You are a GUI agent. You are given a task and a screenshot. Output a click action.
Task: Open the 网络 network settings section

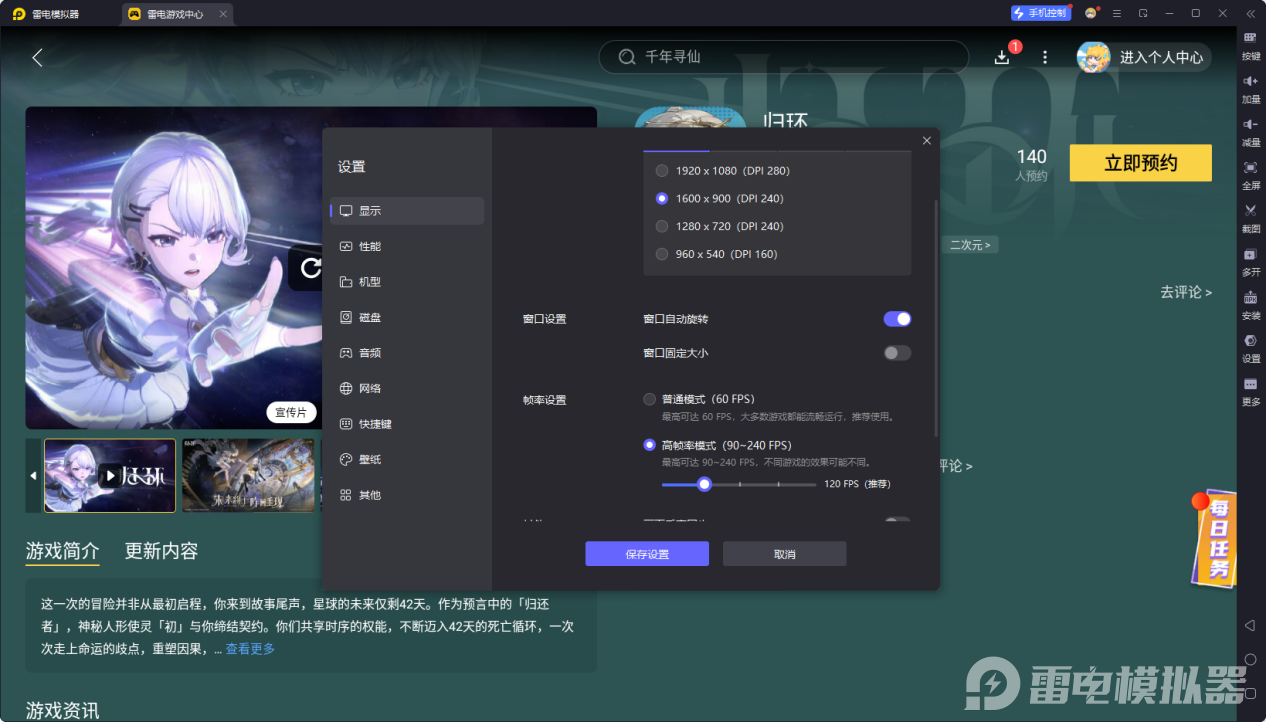click(x=407, y=388)
